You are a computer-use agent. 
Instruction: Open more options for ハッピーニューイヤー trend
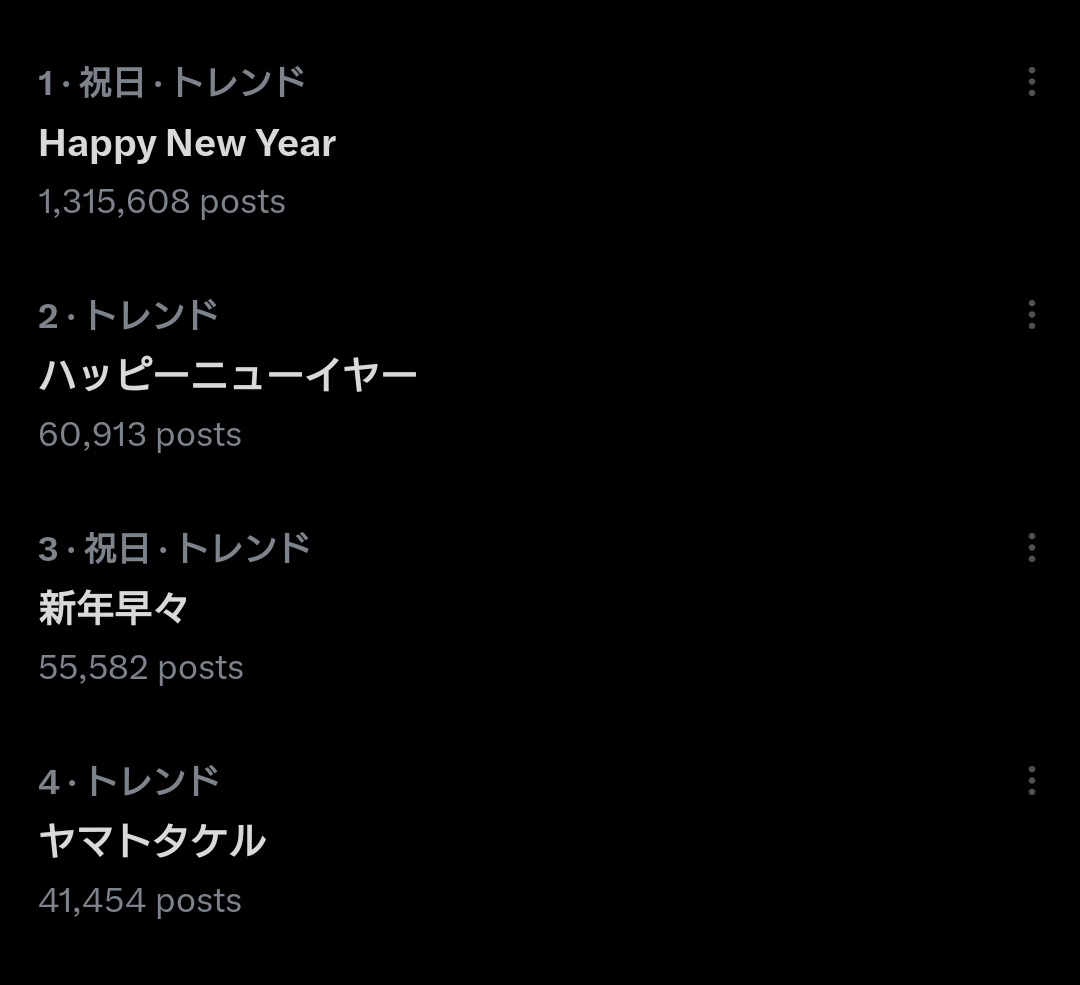pyautogui.click(x=1031, y=315)
